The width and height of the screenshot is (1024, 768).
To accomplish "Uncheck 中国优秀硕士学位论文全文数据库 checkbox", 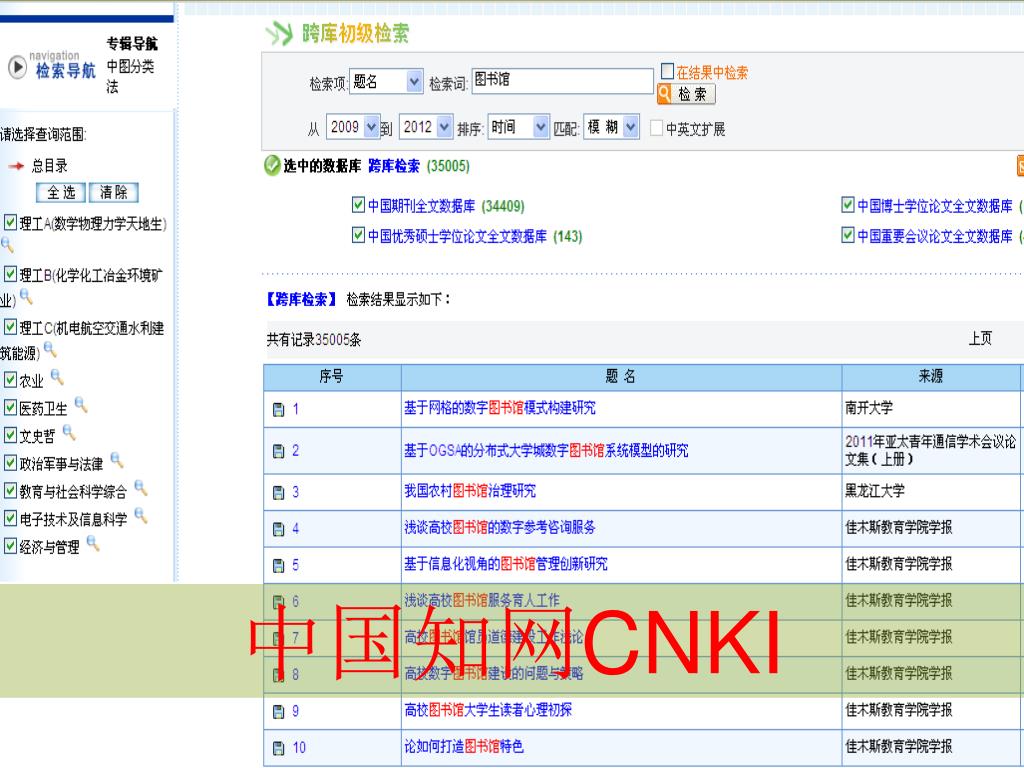I will 358,234.
